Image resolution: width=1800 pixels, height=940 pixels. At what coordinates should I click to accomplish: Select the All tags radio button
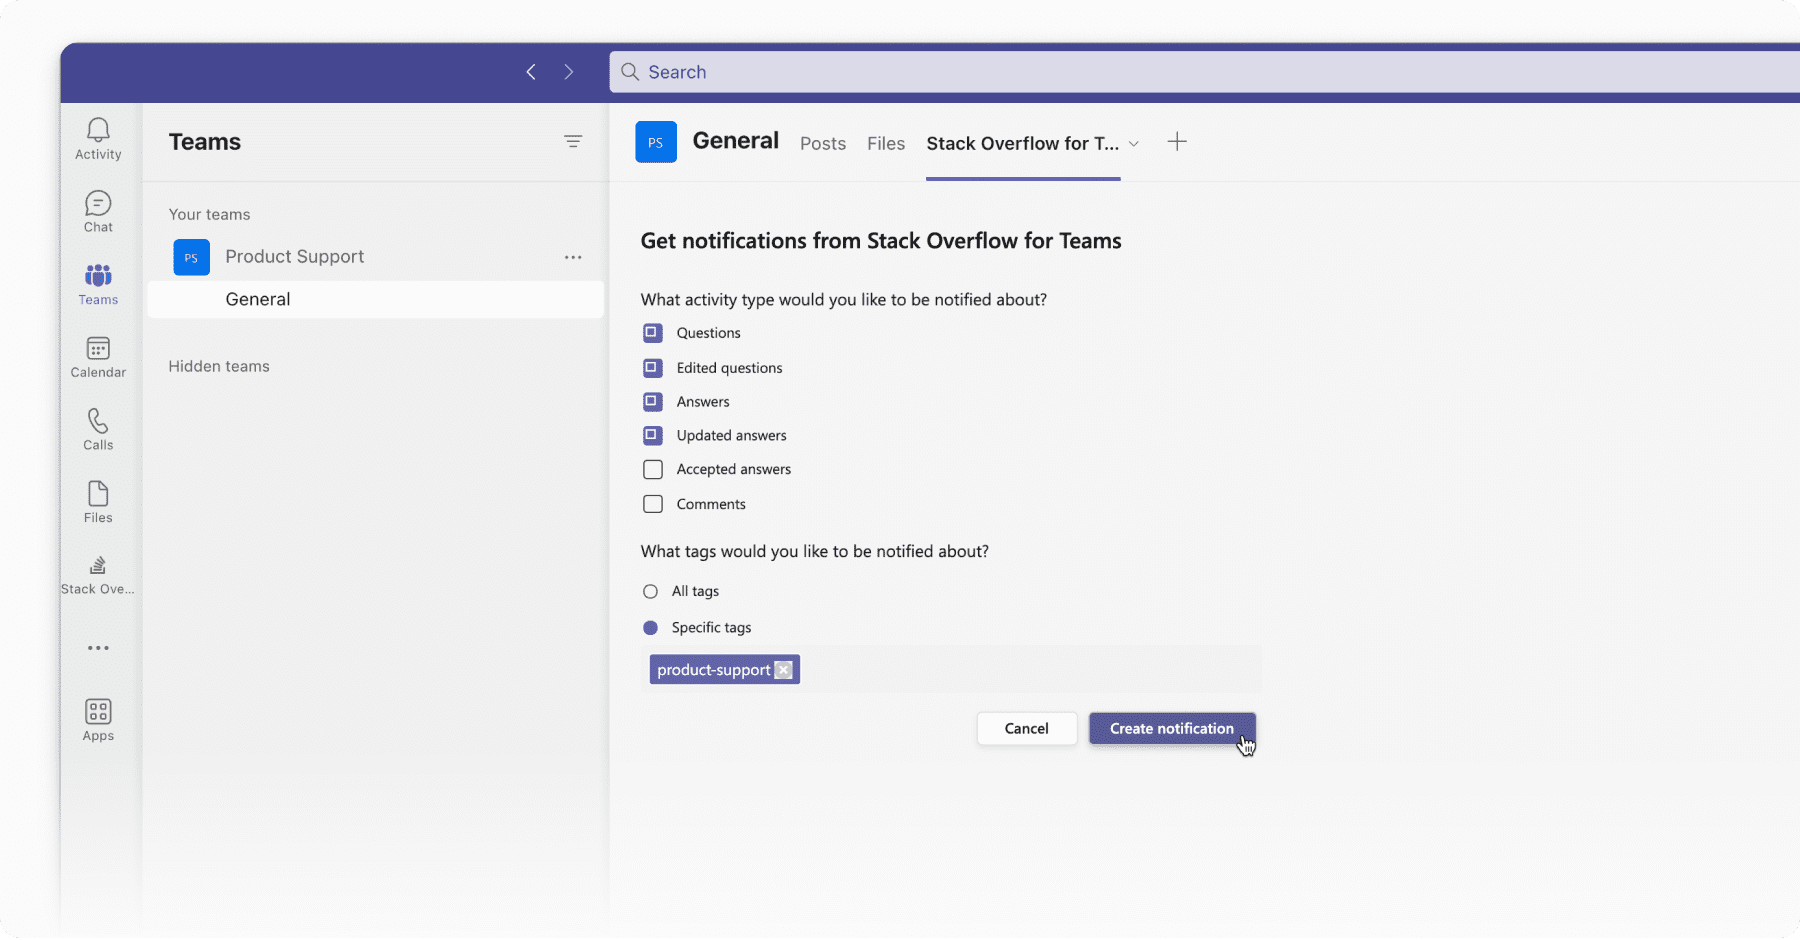[651, 592]
